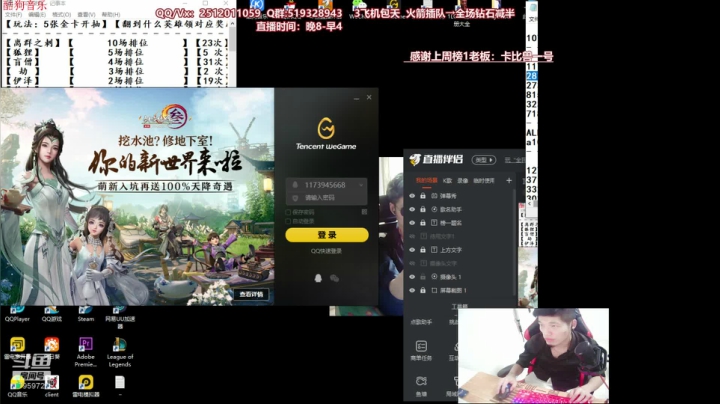The width and height of the screenshot is (720, 404).
Task: Switch to the K歌 scene tab
Action: point(447,180)
